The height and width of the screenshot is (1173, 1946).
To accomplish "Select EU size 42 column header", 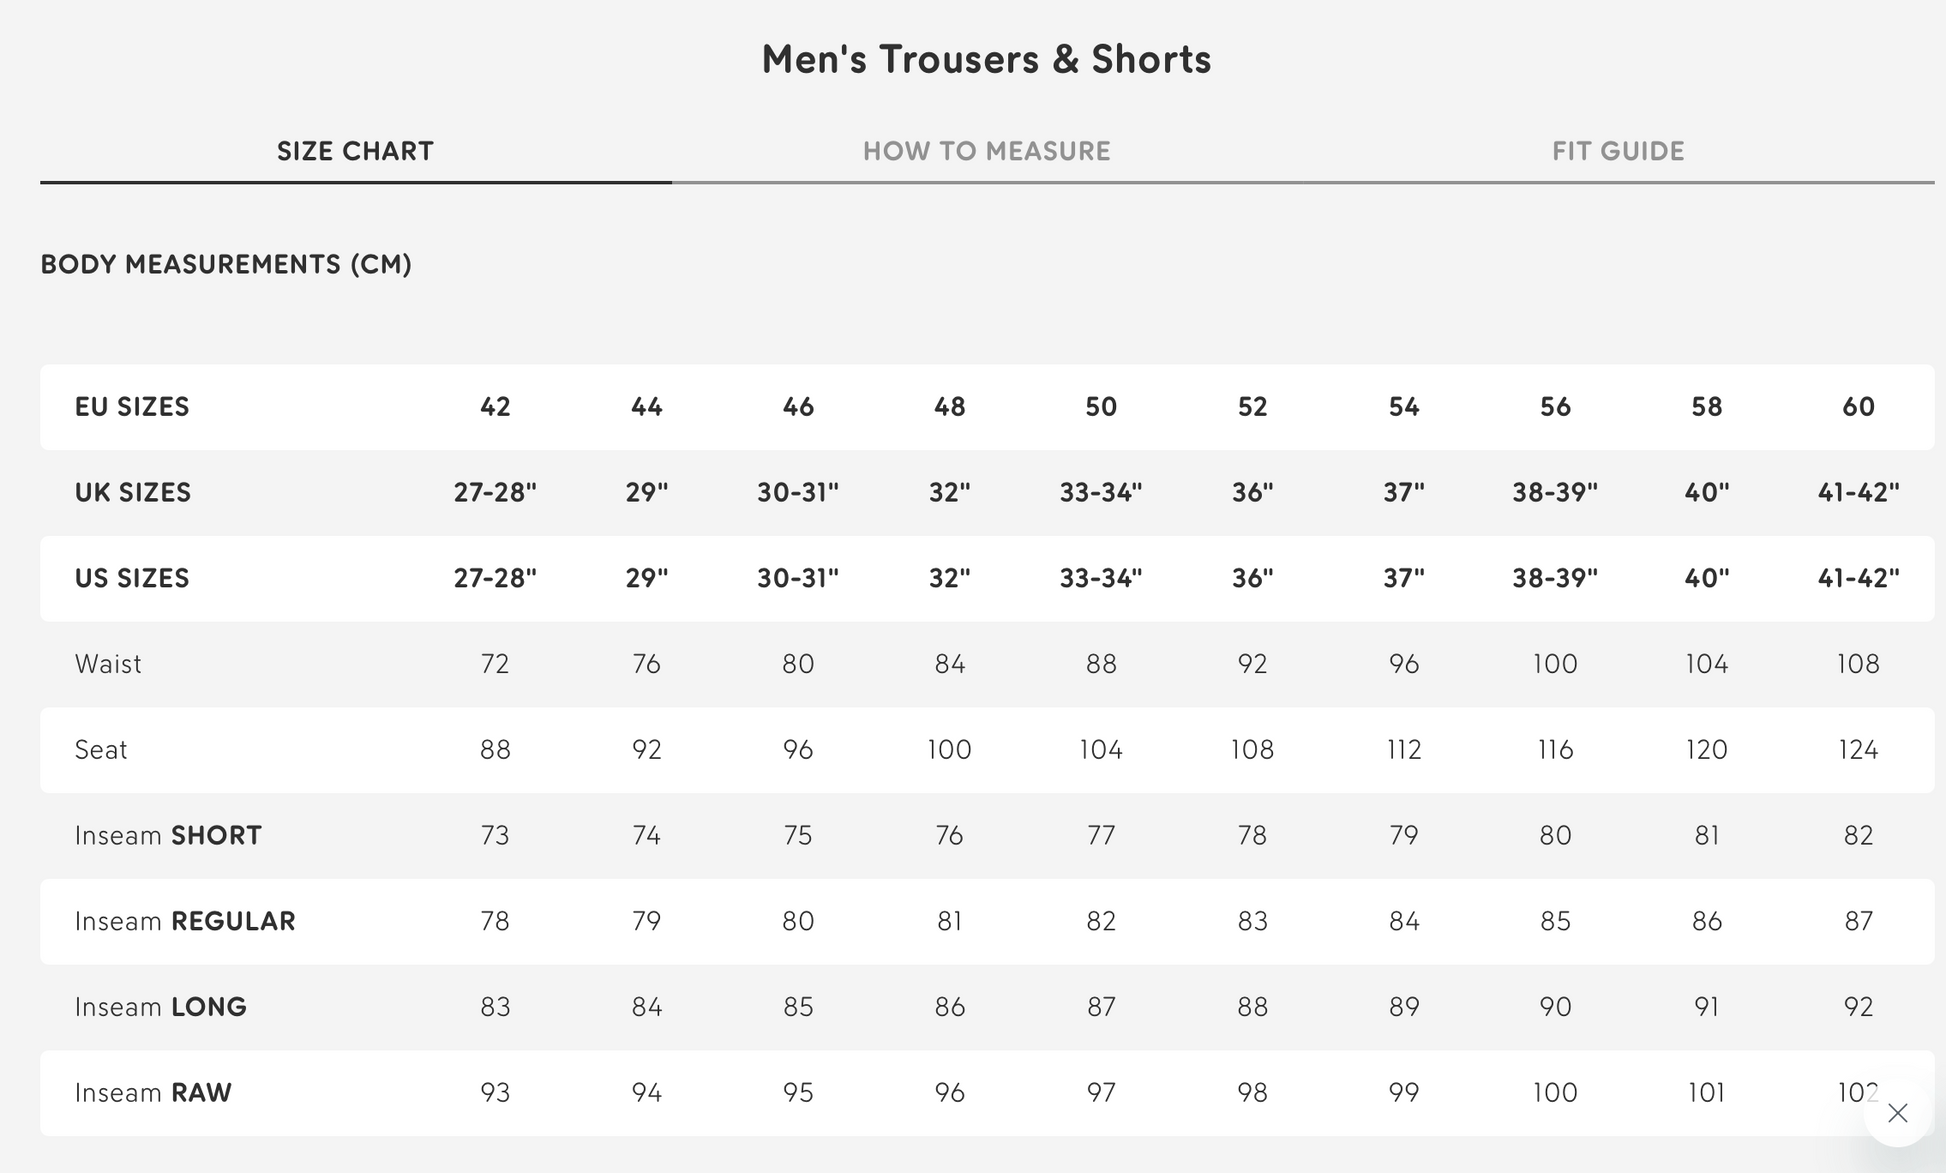I will click(x=495, y=407).
